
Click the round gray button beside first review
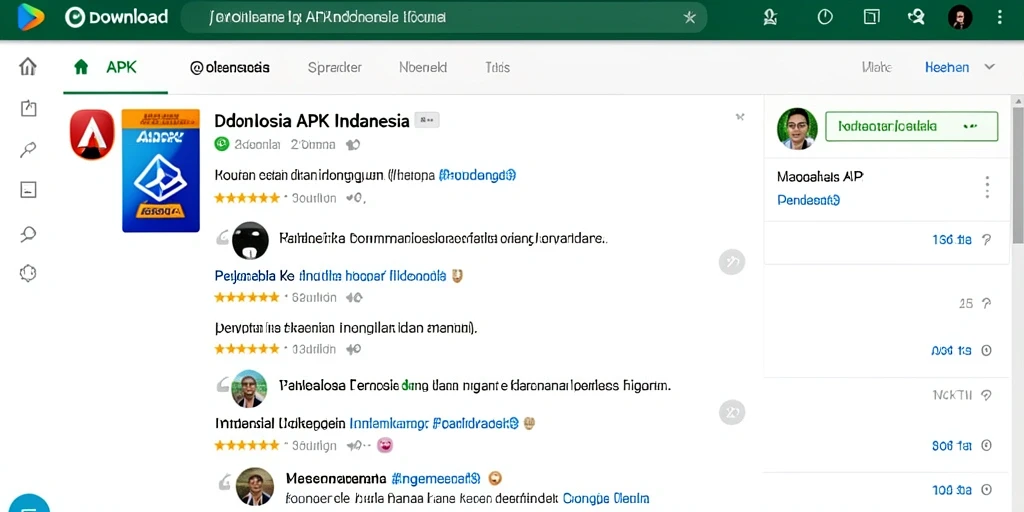732,262
